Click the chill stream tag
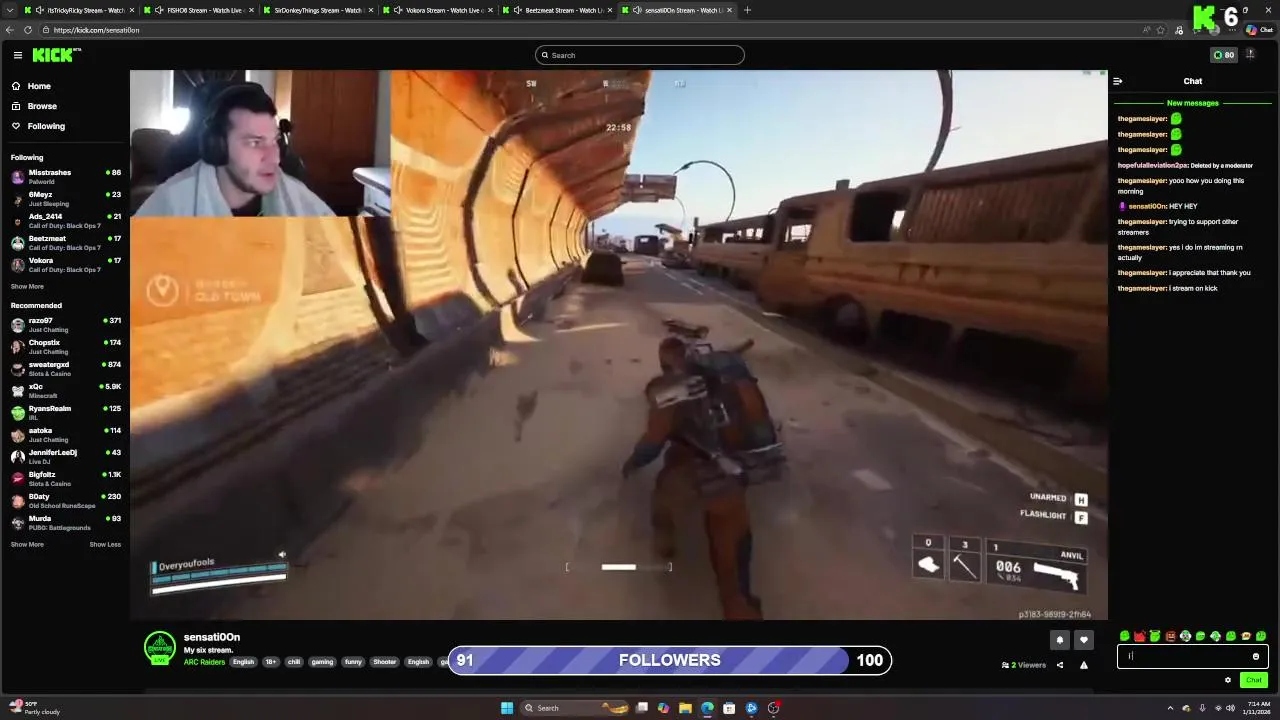1280x720 pixels. 294,662
